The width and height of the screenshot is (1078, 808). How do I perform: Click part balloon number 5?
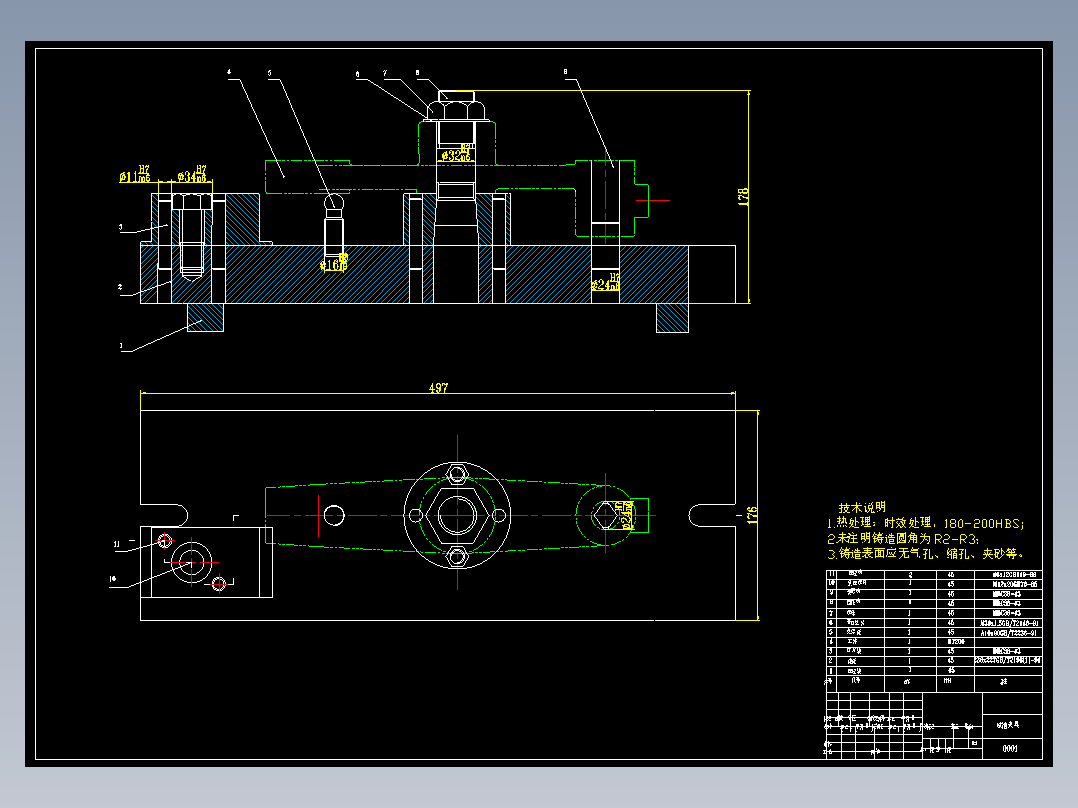270,72
